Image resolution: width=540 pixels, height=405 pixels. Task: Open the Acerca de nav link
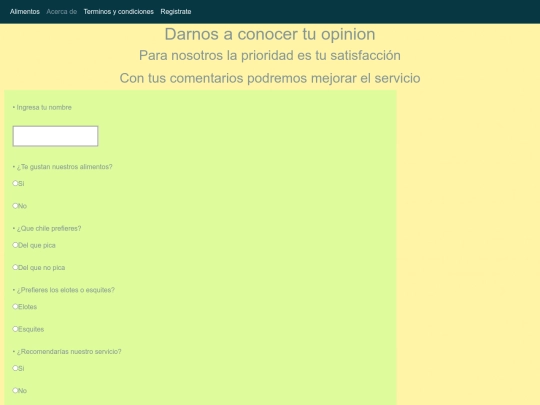point(62,12)
